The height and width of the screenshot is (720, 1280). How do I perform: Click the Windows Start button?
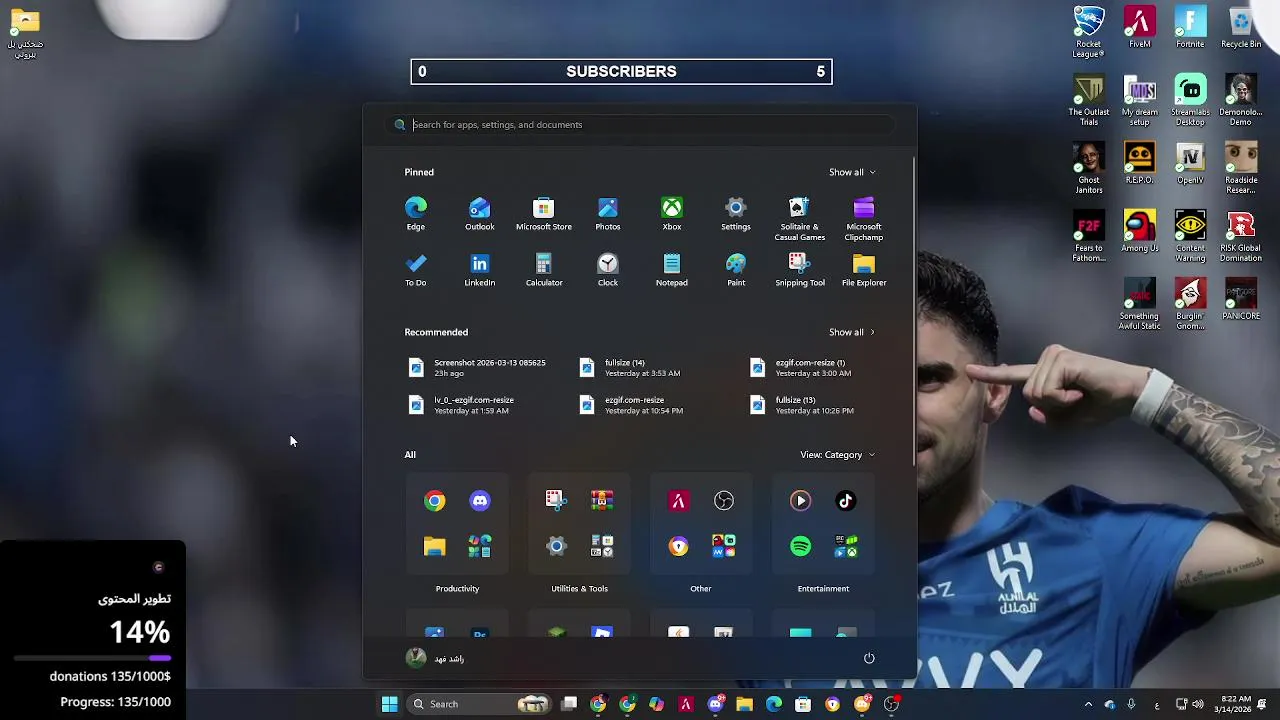tap(390, 704)
